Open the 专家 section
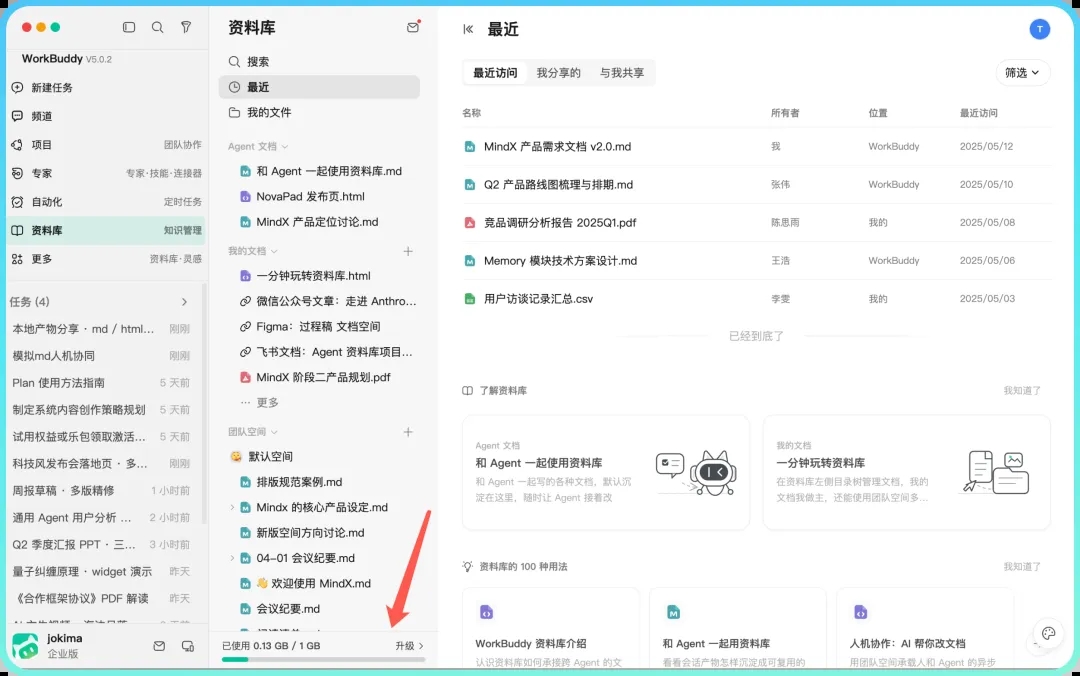This screenshot has height=676, width=1080. coord(107,174)
